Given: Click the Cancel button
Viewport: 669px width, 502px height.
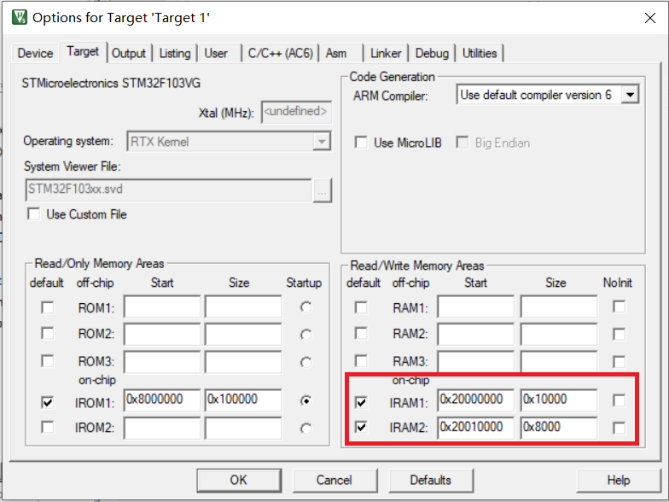Looking at the screenshot, I should pyautogui.click(x=334, y=480).
